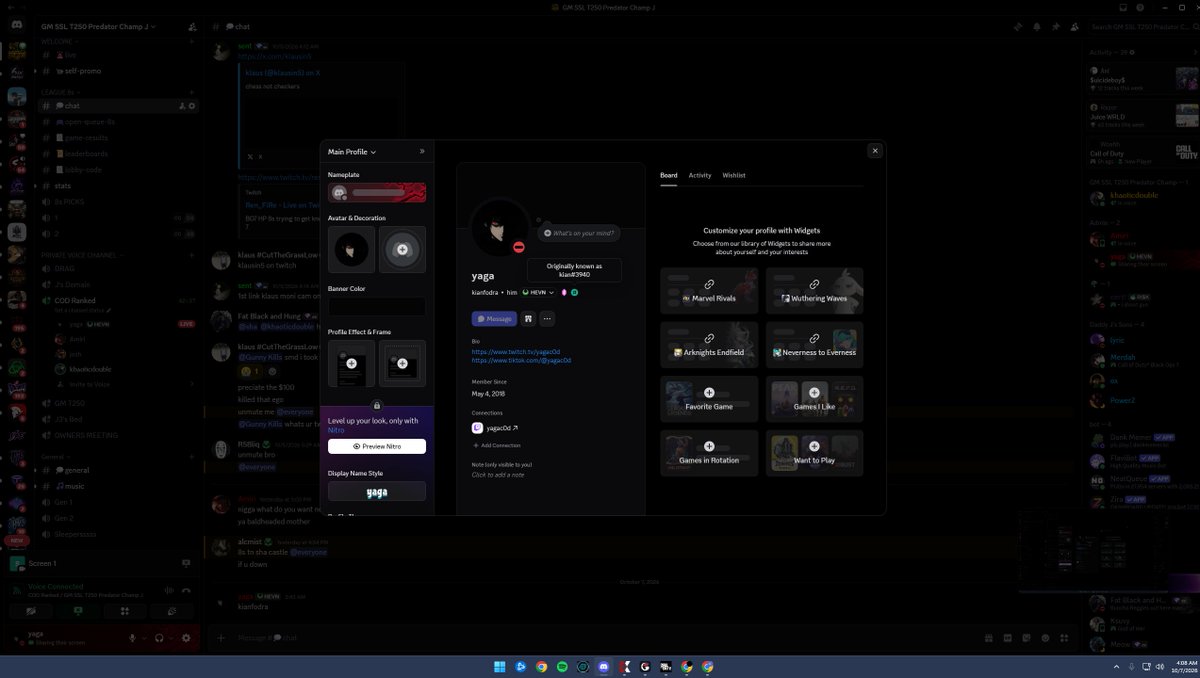
Task: Add an avatar decoration
Action: coord(402,249)
